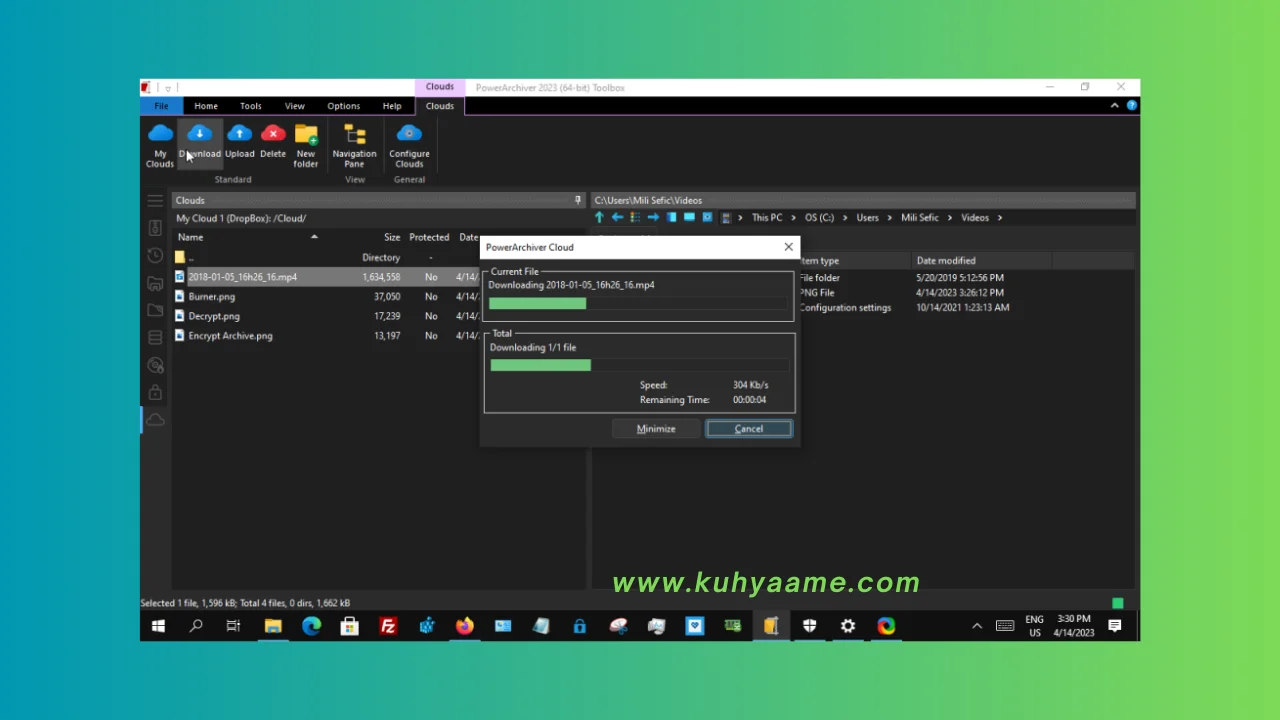Open Configure Clouds settings
Viewport: 1280px width, 720px height.
(x=409, y=145)
